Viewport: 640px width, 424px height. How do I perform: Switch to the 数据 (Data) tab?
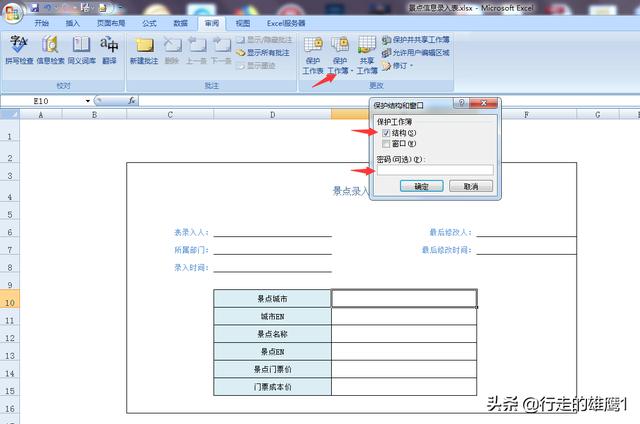click(x=180, y=23)
